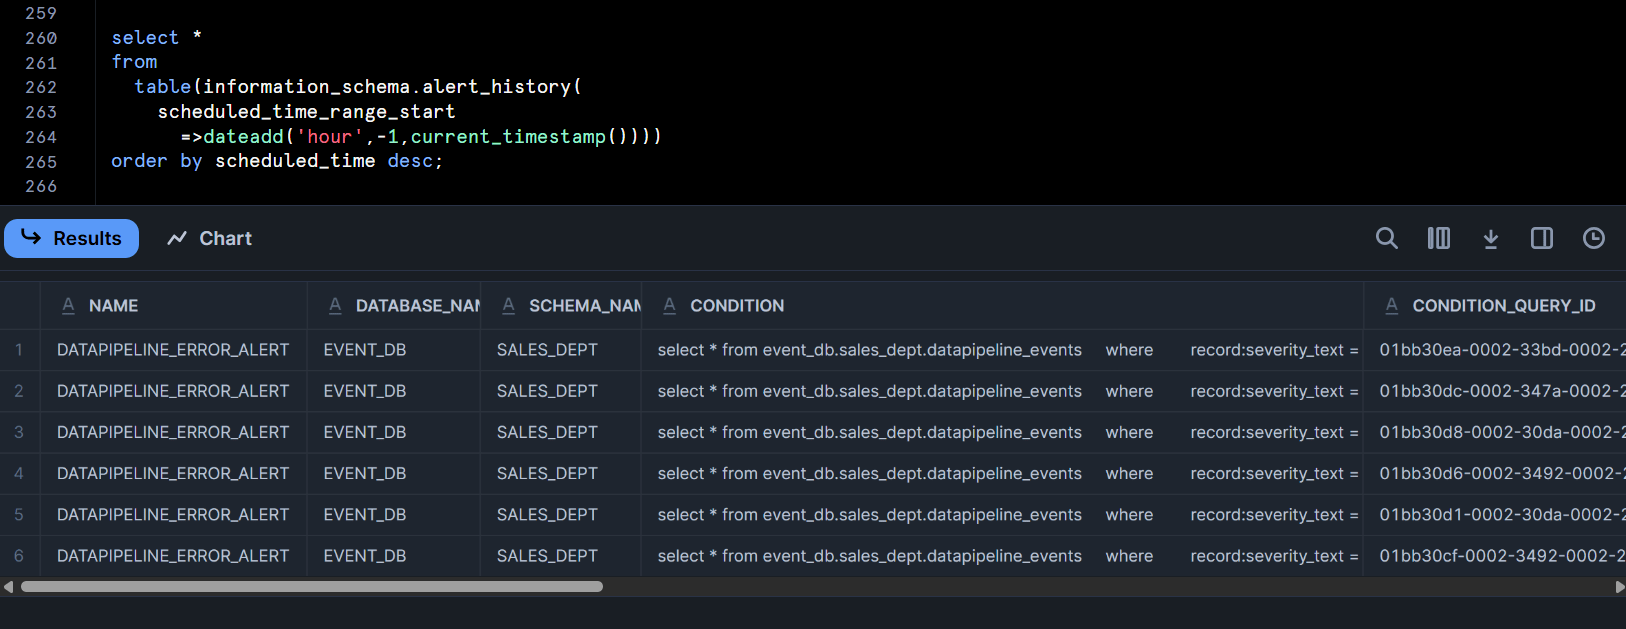Image resolution: width=1626 pixels, height=629 pixels.
Task: Click editor line number 262
Action: pyautogui.click(x=41, y=87)
